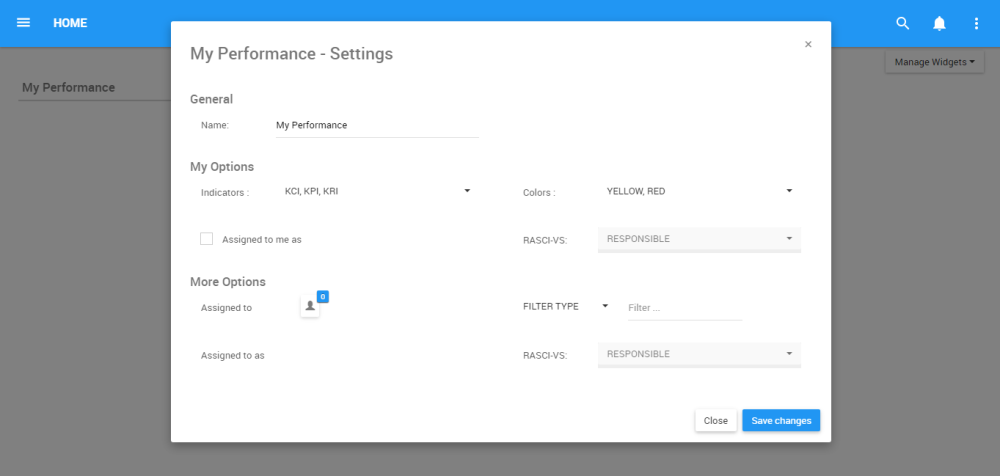1000x476 pixels.
Task: Click the blue badge on person icon
Action: tap(323, 296)
